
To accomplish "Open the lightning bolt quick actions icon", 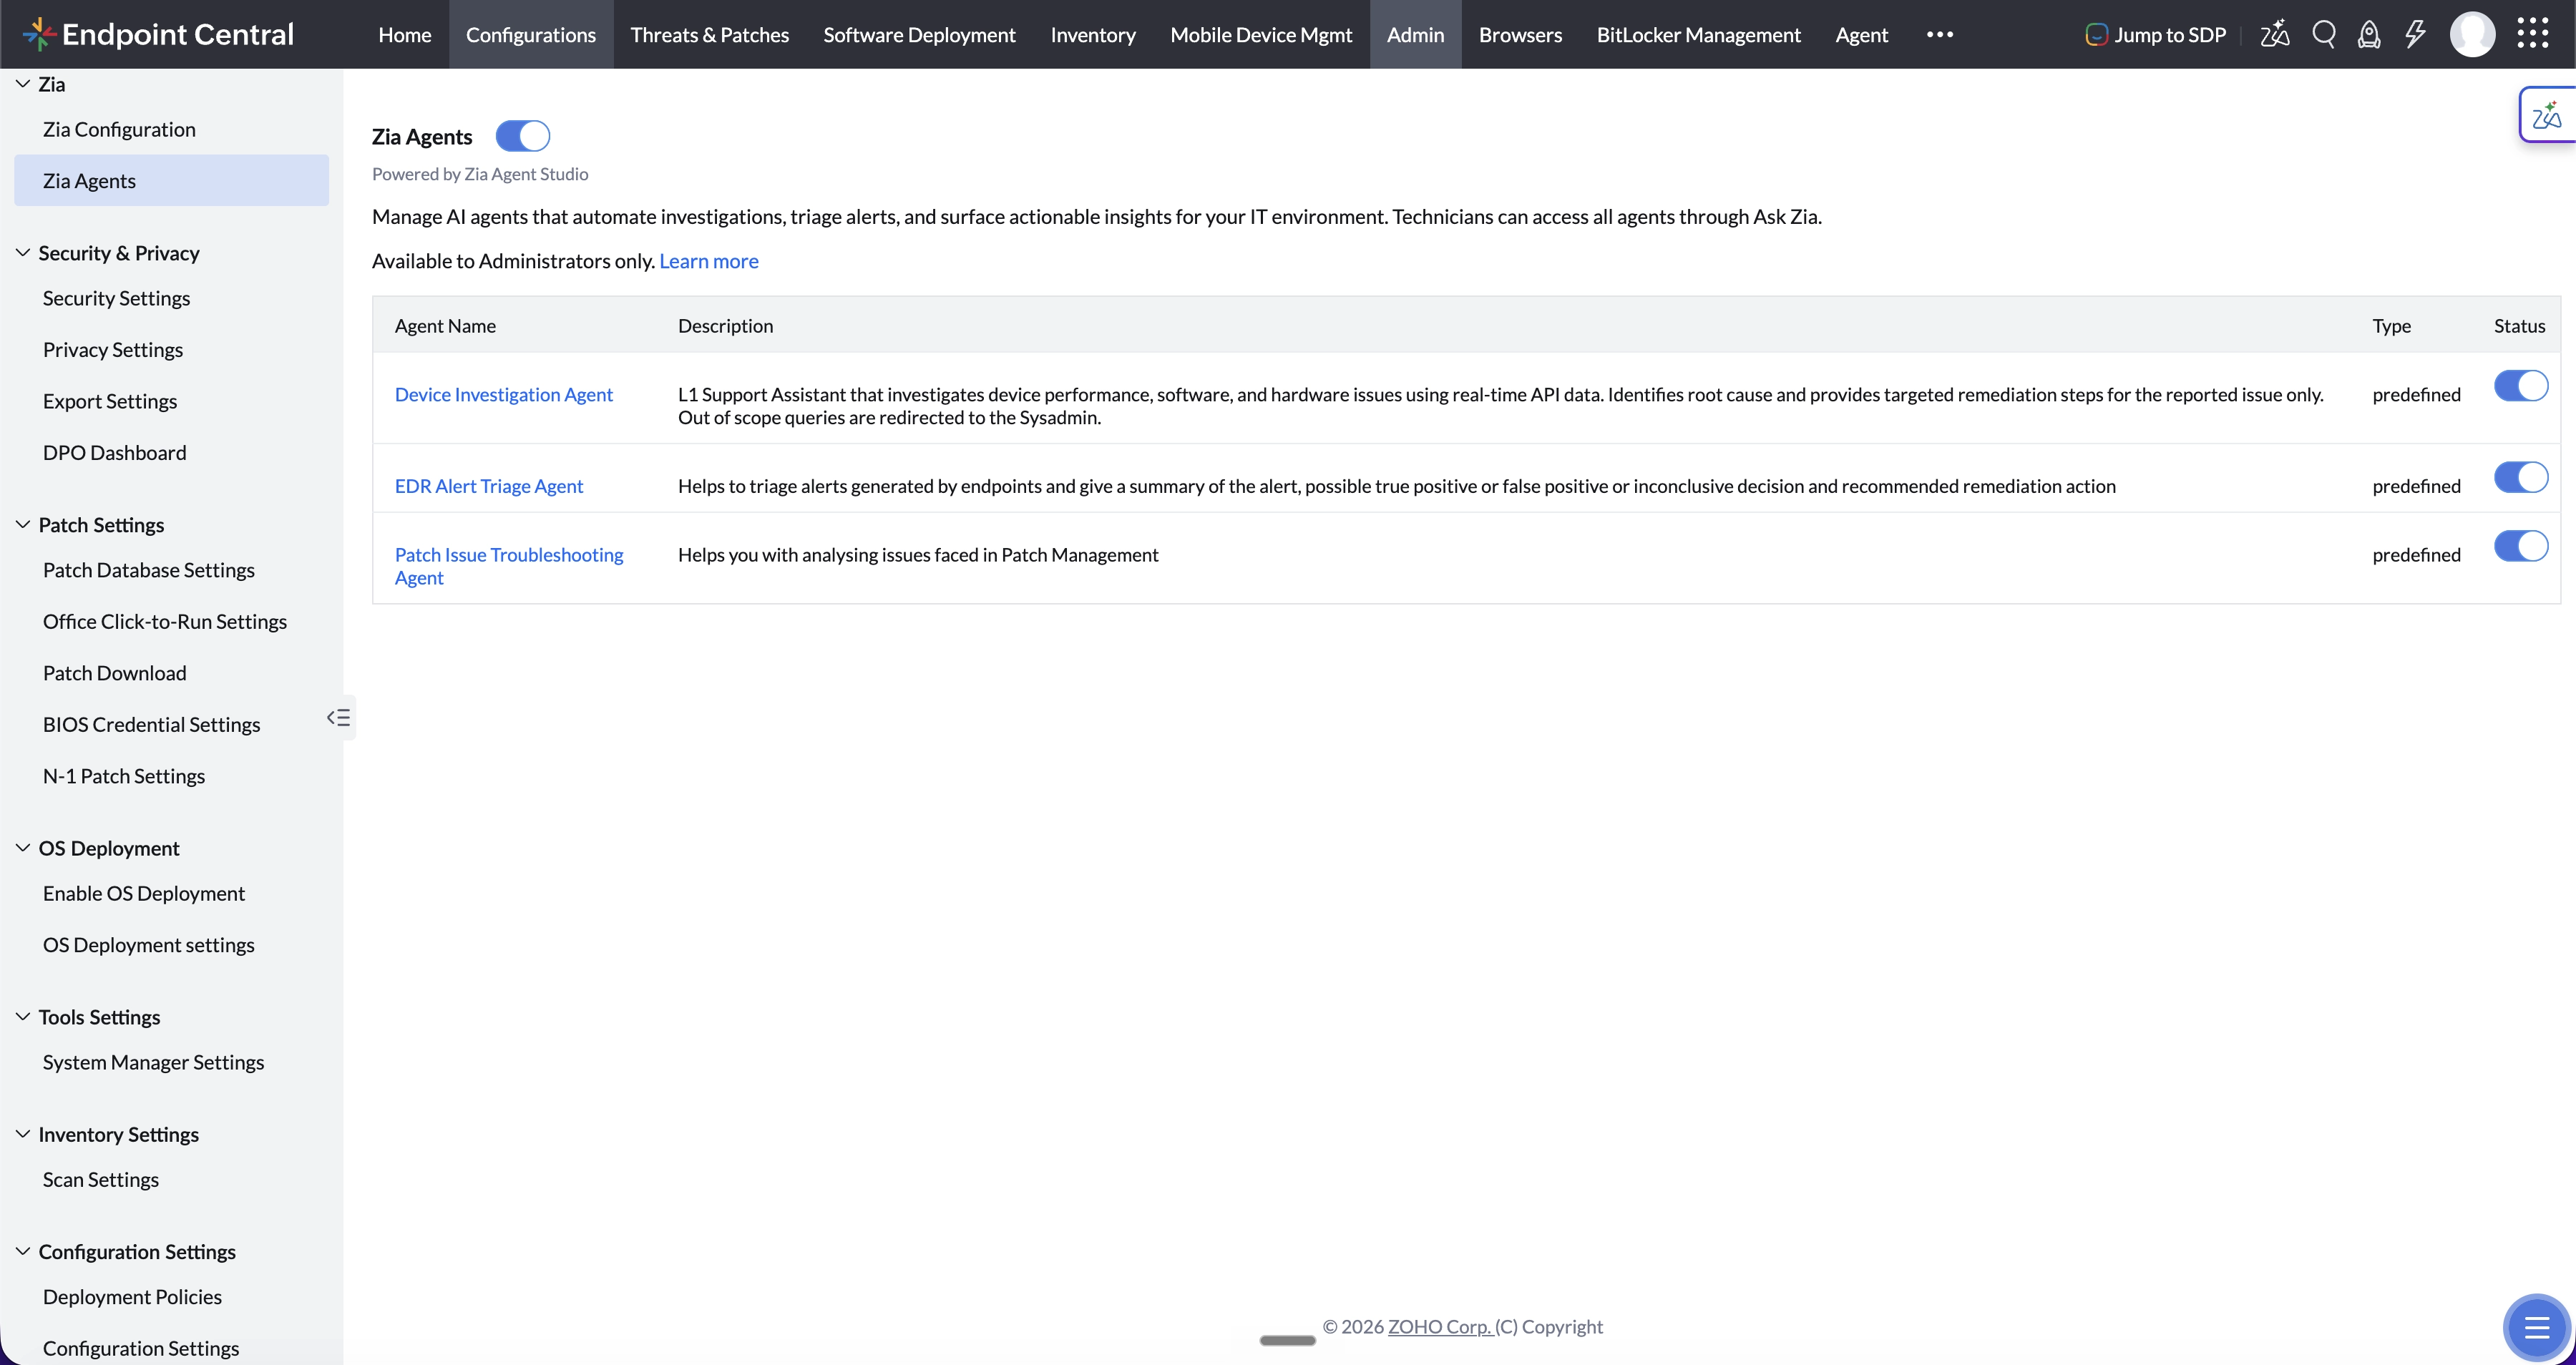I will click(x=2415, y=34).
